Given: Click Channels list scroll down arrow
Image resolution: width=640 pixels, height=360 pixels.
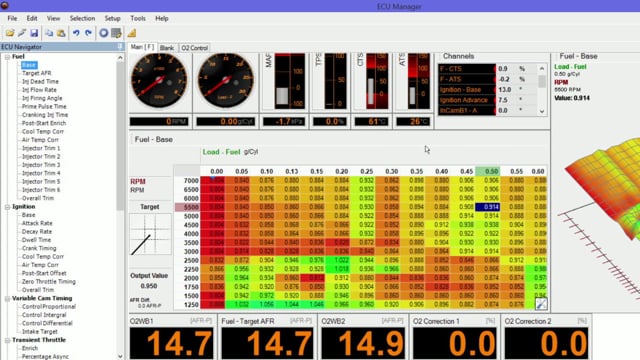Looking at the screenshot, I should 542,111.
